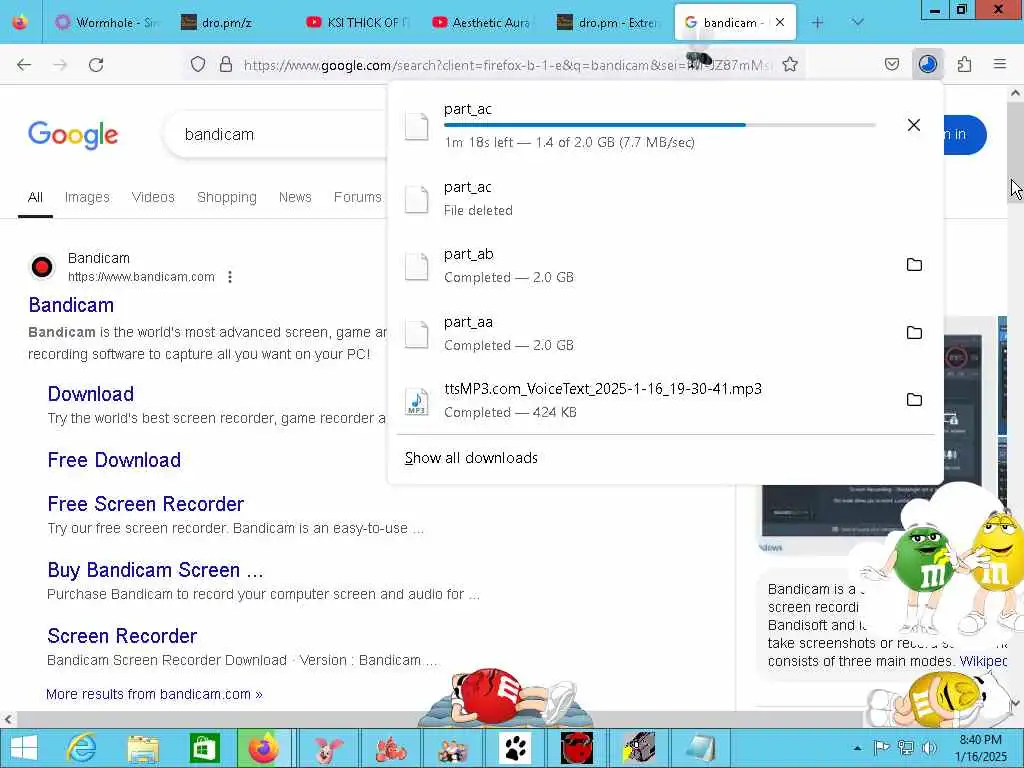Open File Explorer from taskbar
The height and width of the screenshot is (768, 1024).
click(143, 748)
